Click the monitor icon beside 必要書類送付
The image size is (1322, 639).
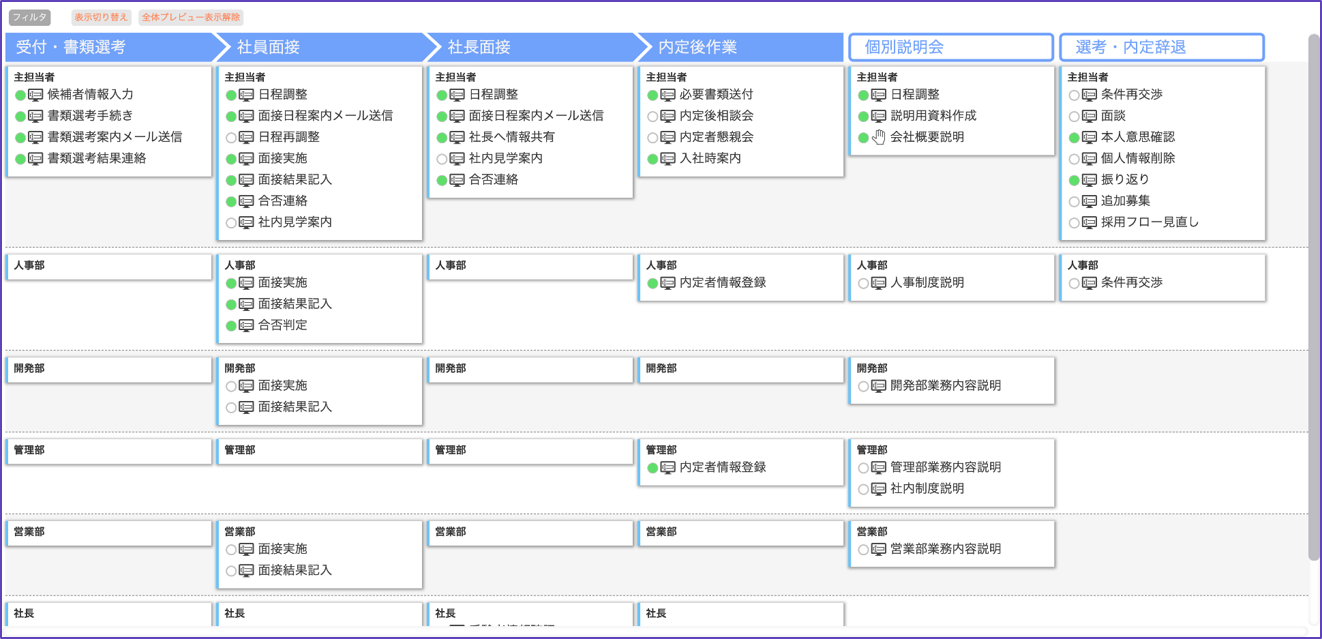pyautogui.click(x=668, y=95)
